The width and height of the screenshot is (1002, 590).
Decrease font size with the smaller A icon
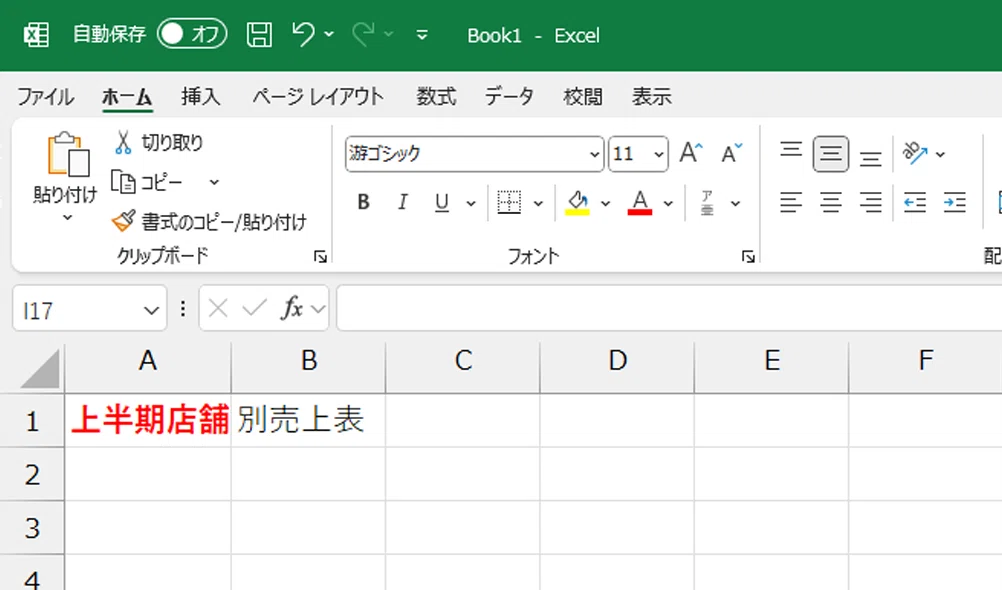[732, 153]
